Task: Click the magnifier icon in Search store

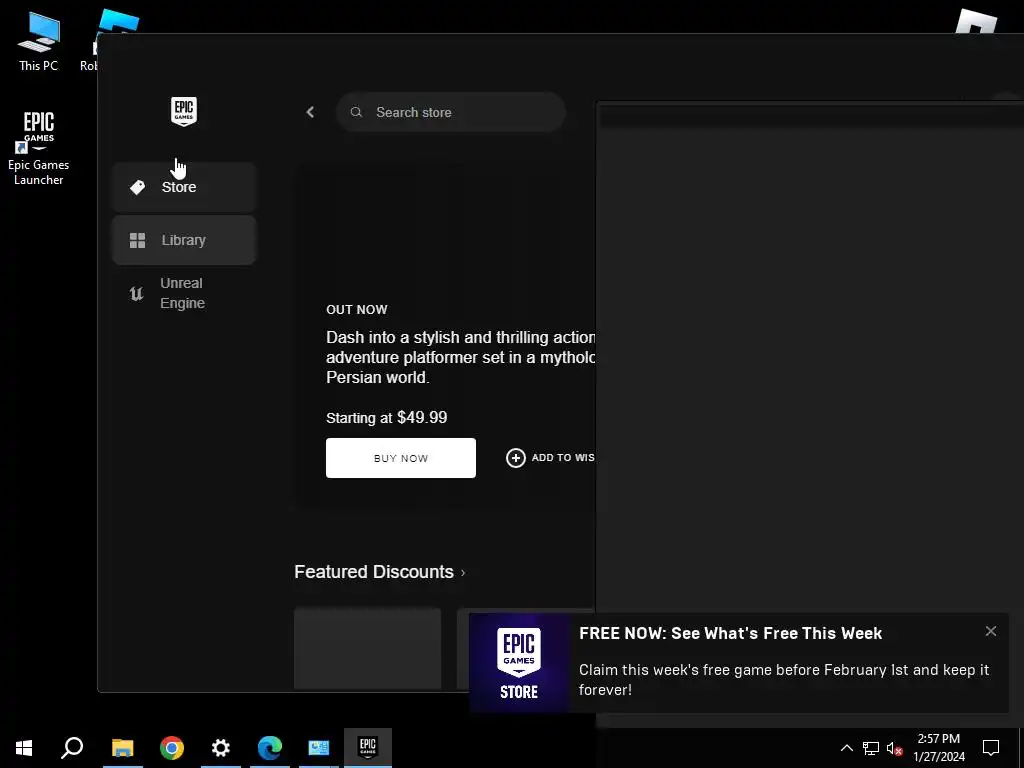Action: pos(356,112)
